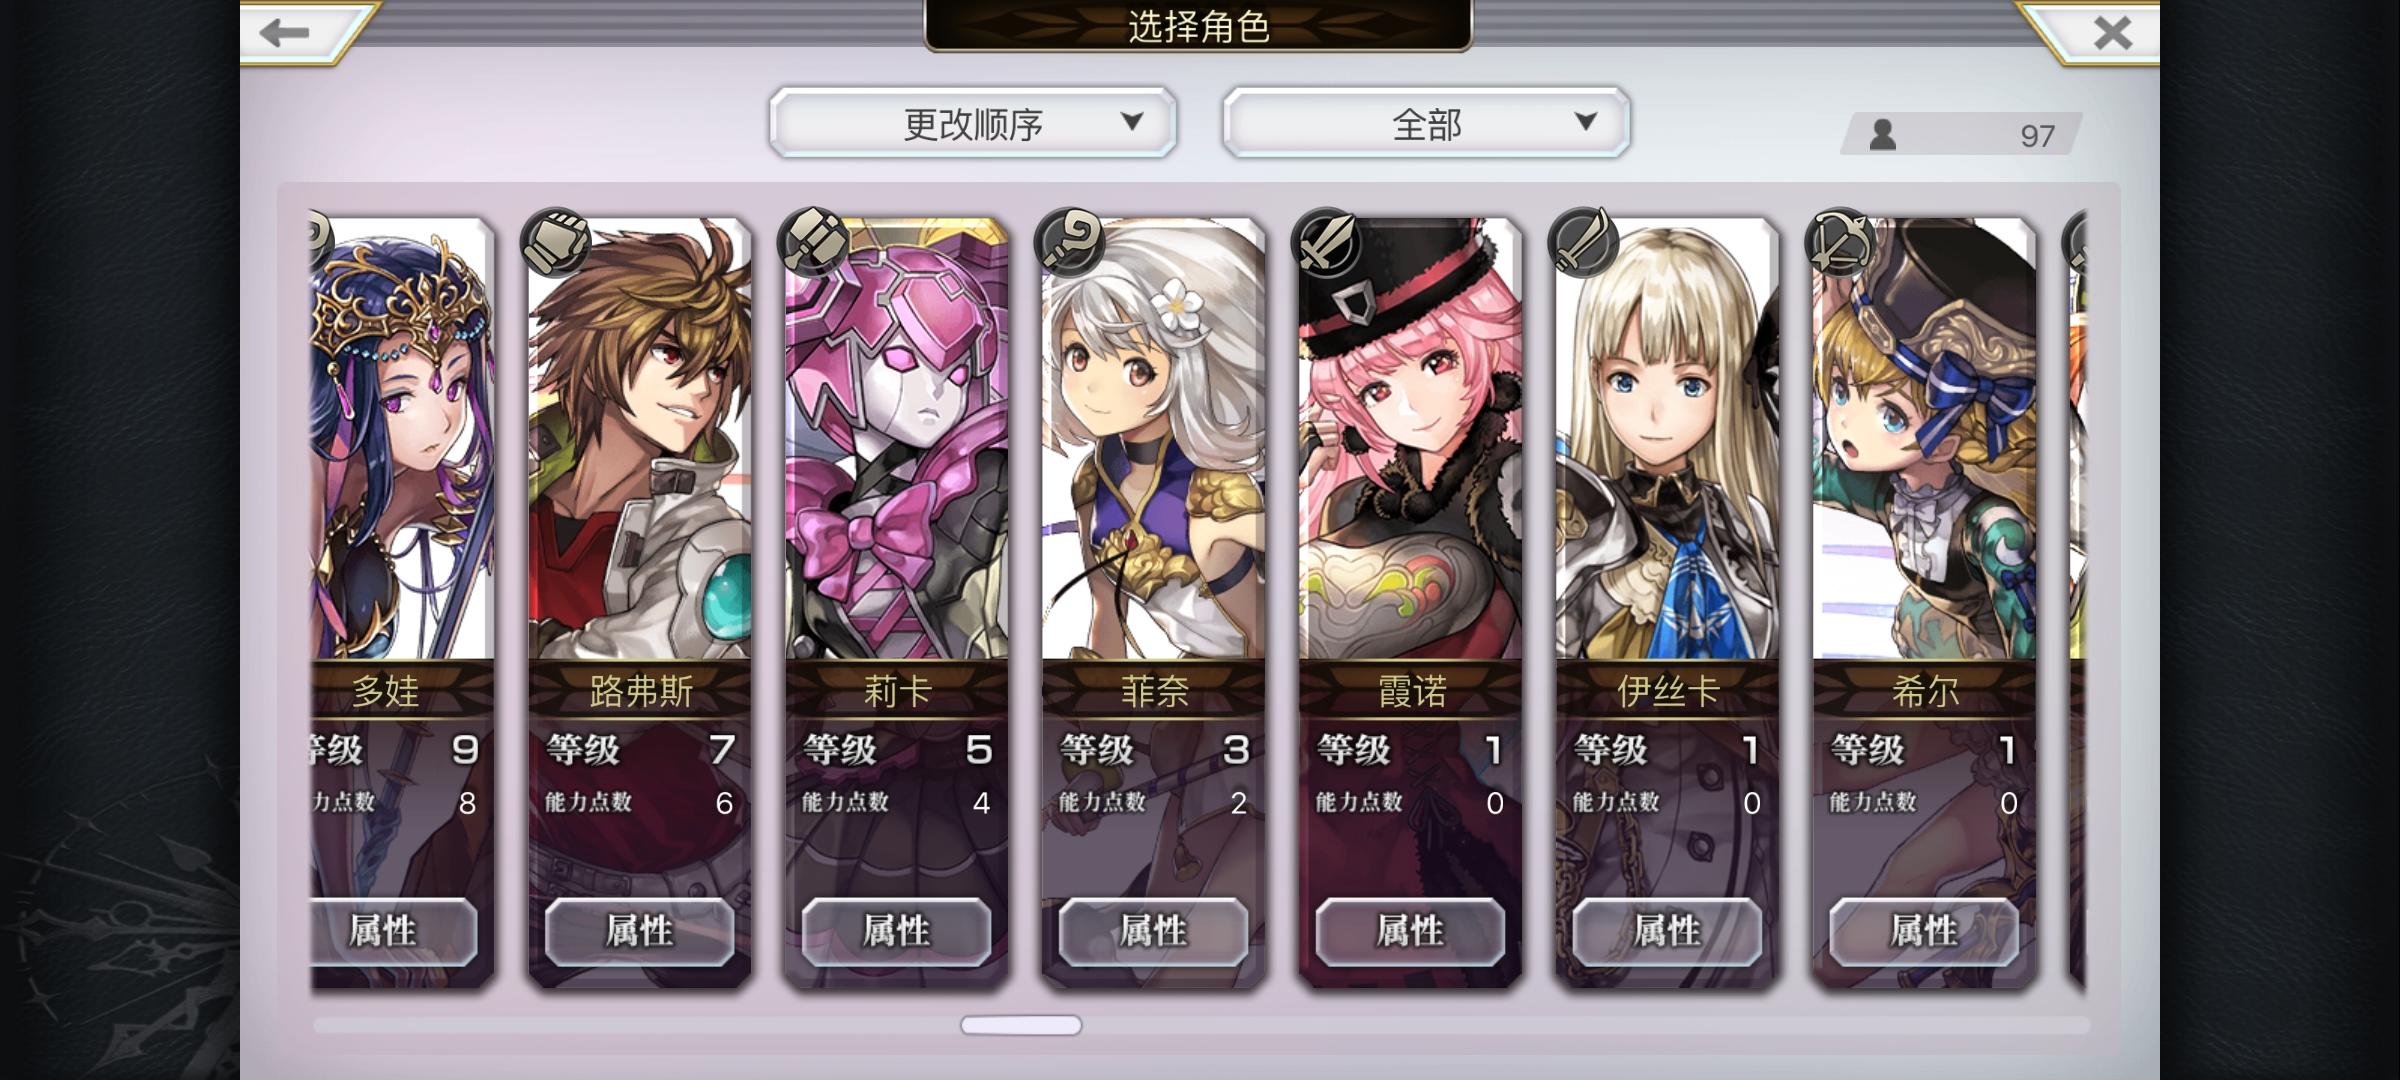Click the horizontal scrollbar thumb
Image resolution: width=2400 pixels, height=1080 pixels.
[x=1021, y=1025]
